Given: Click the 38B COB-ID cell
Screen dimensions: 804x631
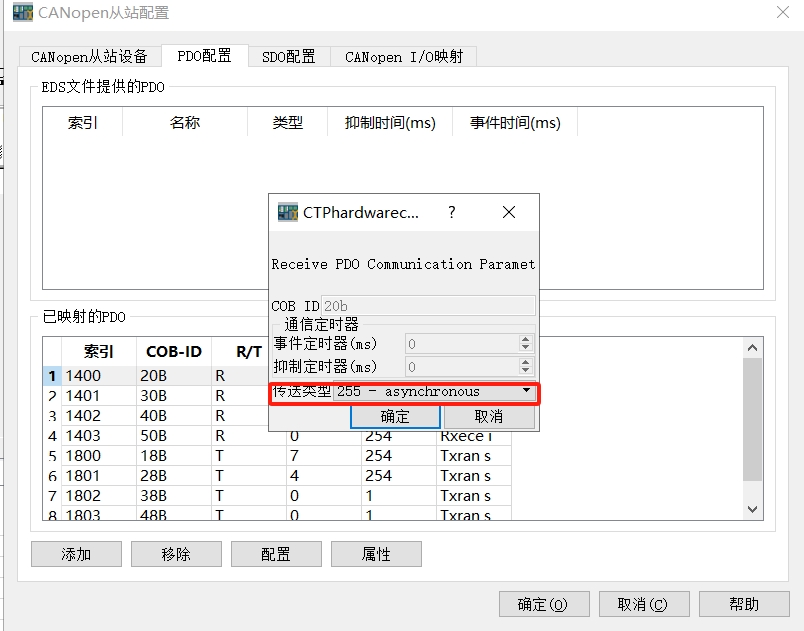Looking at the screenshot, I should click(x=174, y=496).
